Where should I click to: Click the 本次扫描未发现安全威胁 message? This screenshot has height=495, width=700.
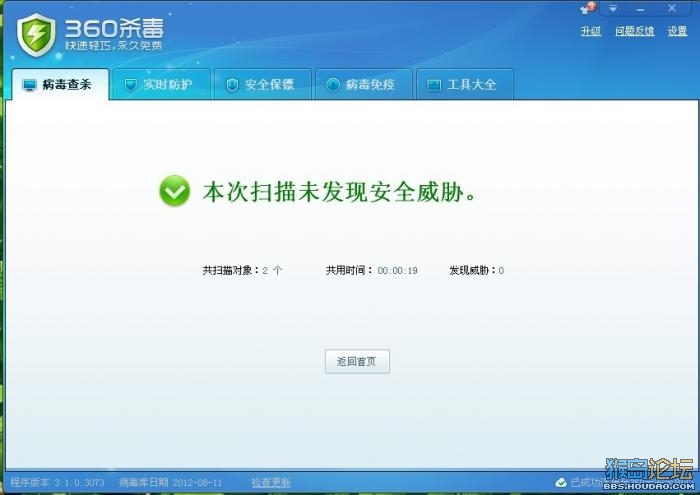[x=340, y=192]
